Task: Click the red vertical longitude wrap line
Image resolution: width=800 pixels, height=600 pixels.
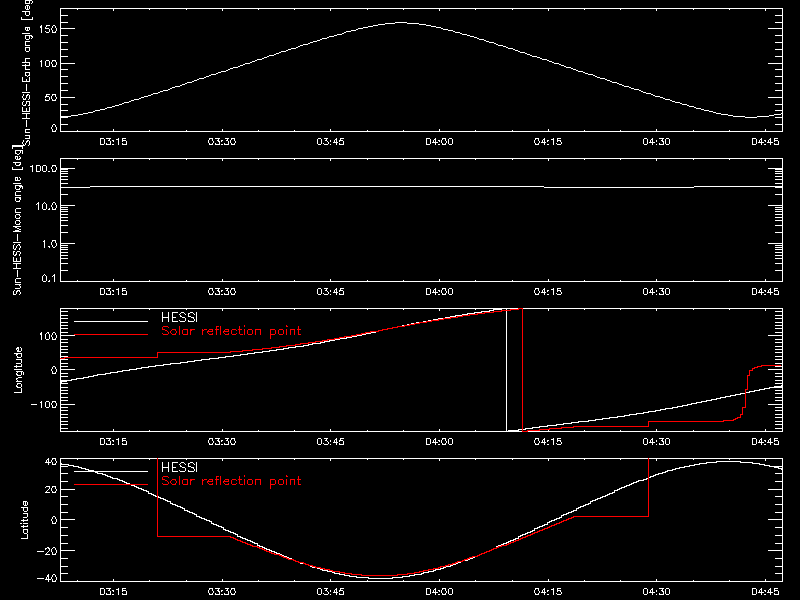Action: coord(522,370)
